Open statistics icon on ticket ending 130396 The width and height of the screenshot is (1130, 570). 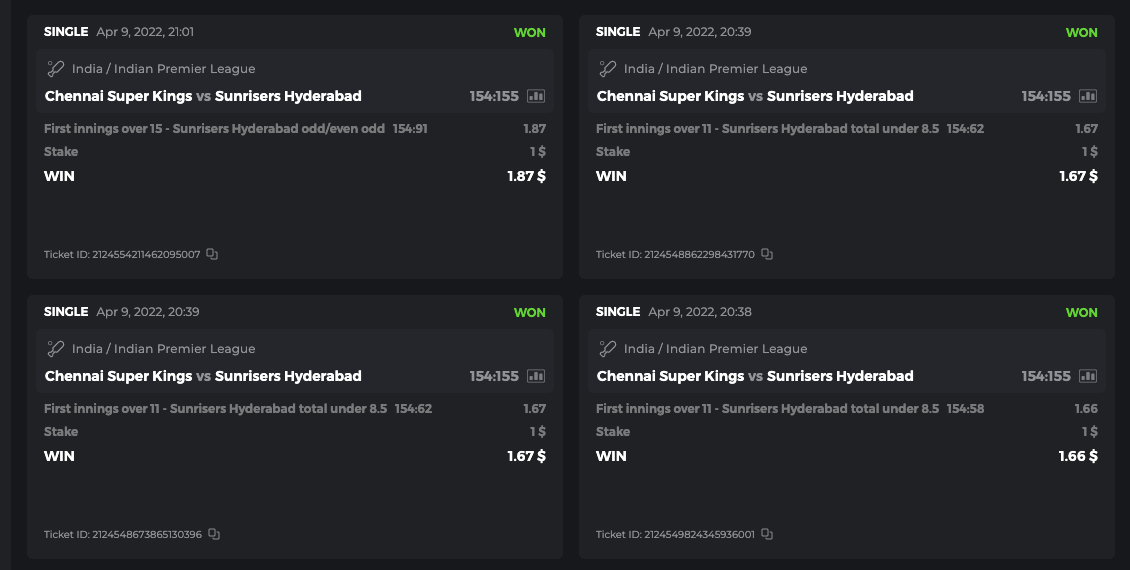tap(536, 376)
